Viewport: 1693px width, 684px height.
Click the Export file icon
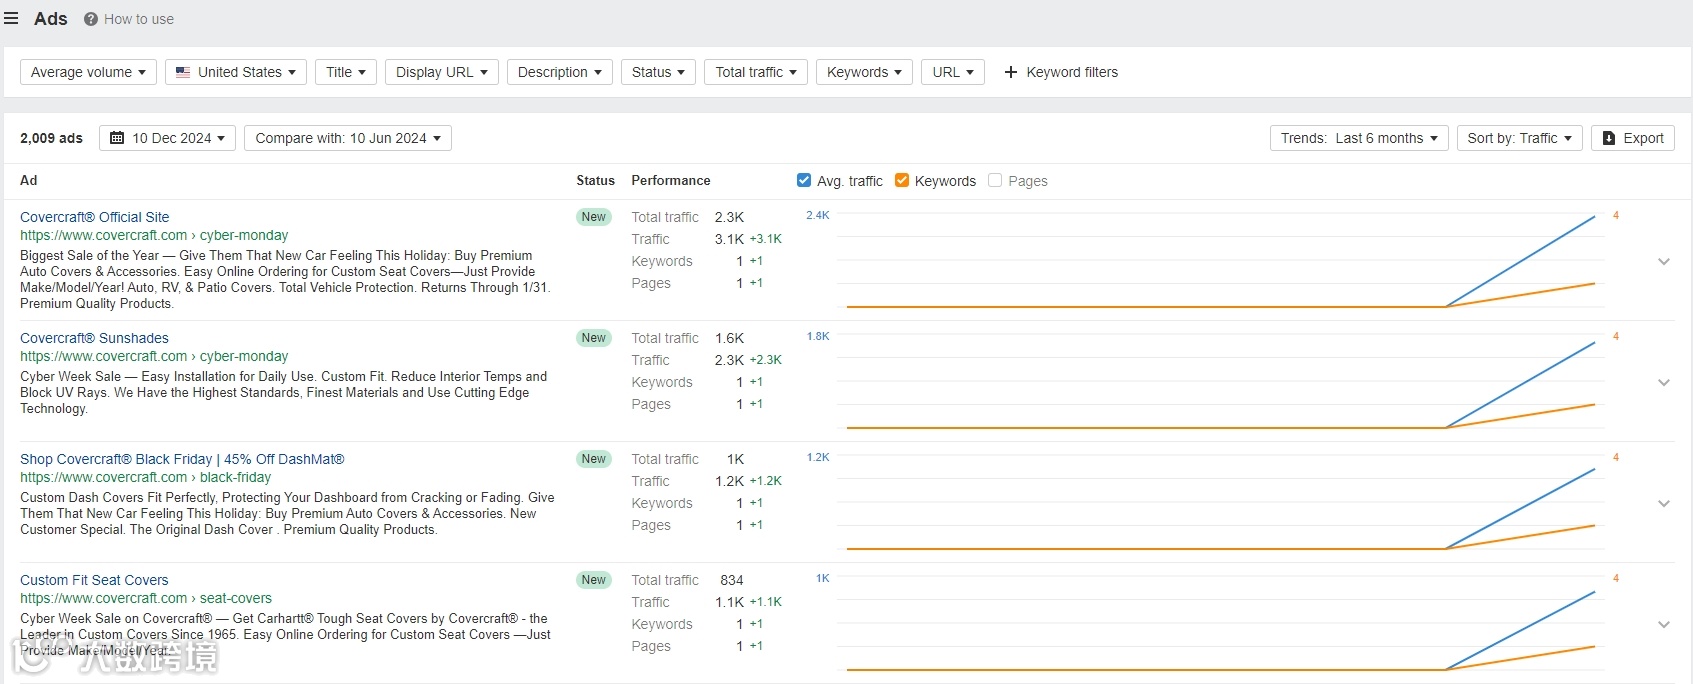[x=1609, y=138]
